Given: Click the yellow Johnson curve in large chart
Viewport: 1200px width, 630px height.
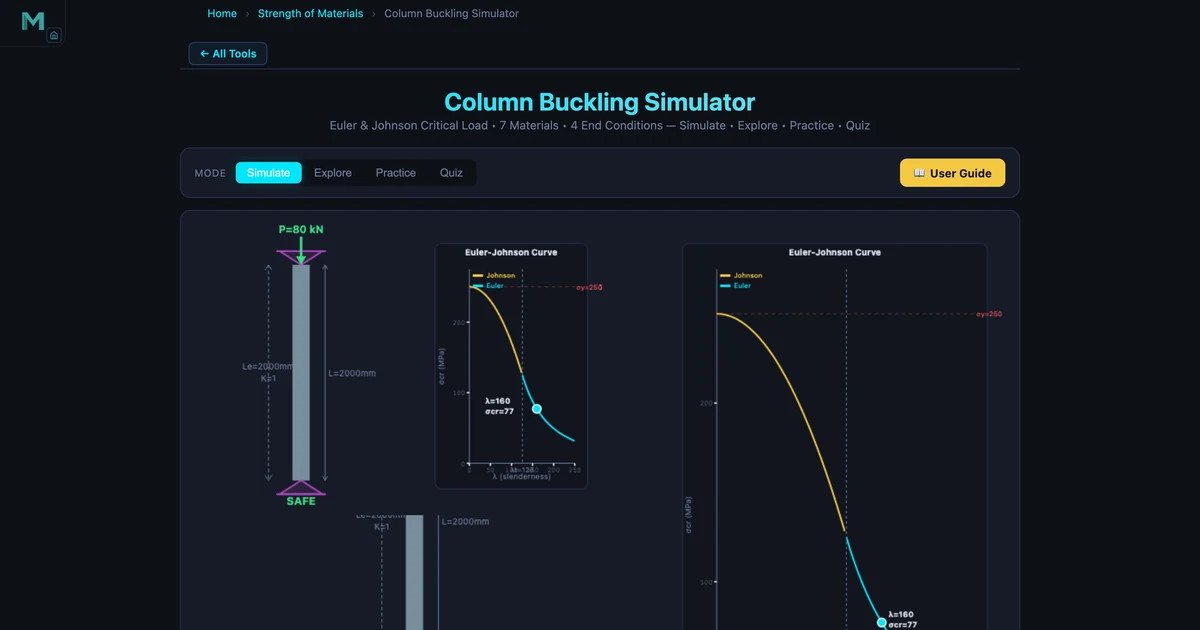Looking at the screenshot, I should 800,400.
